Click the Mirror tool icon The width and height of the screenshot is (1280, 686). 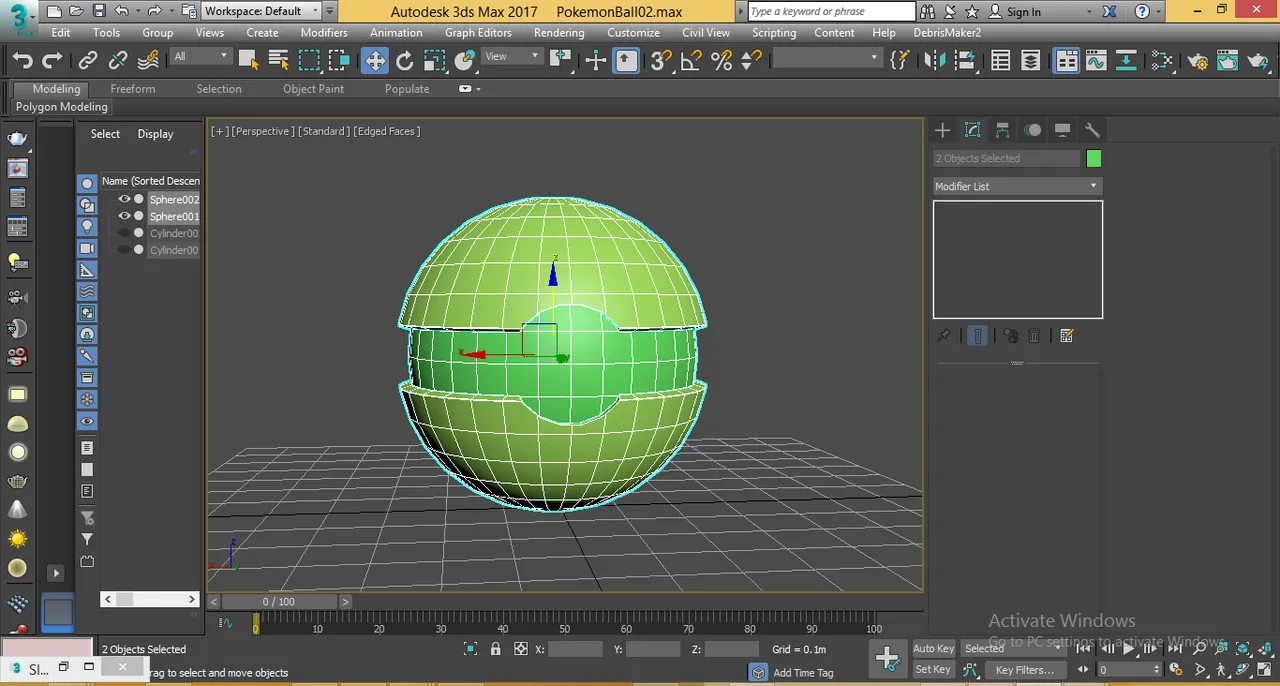(x=934, y=61)
